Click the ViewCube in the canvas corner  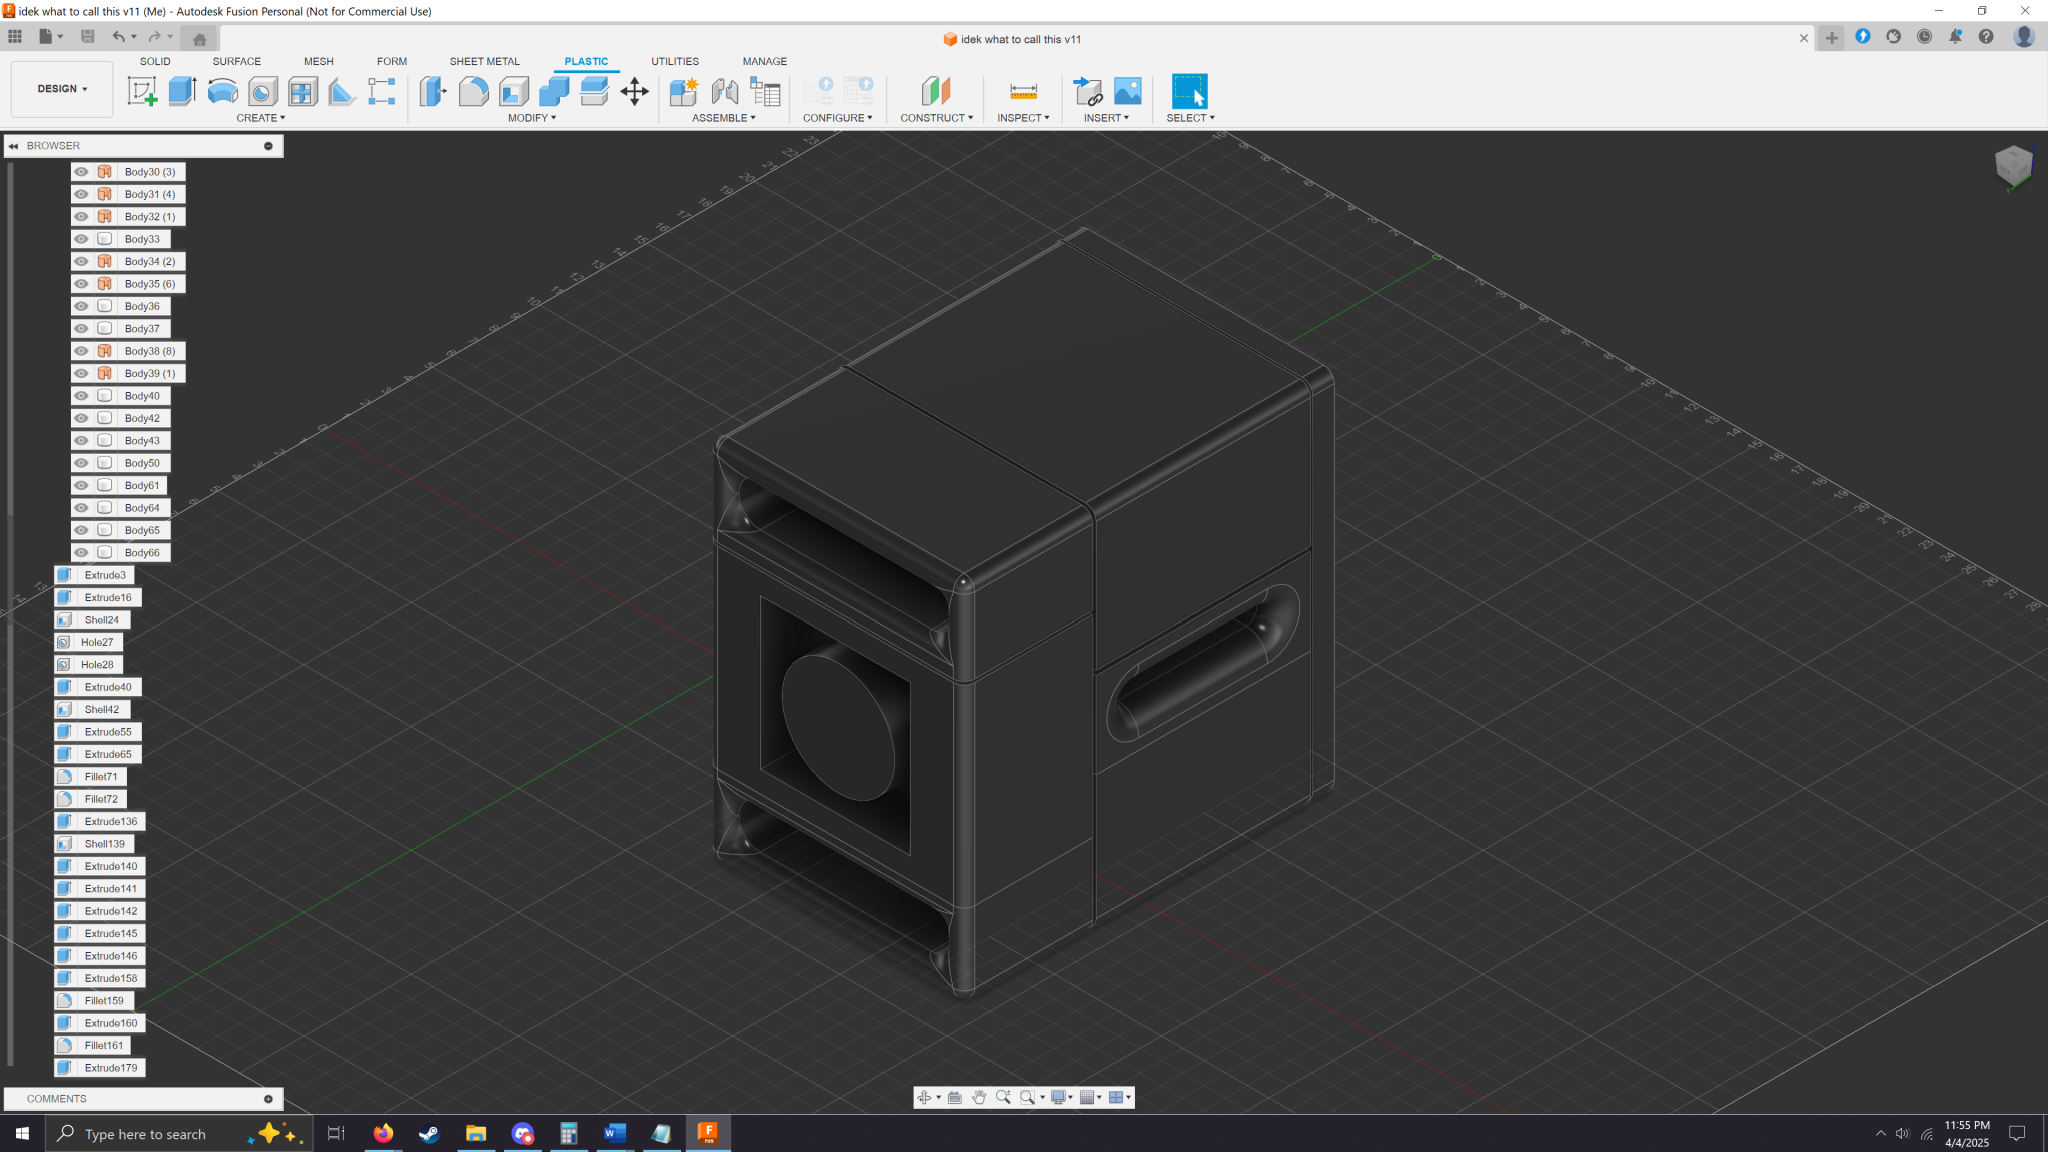(2014, 165)
